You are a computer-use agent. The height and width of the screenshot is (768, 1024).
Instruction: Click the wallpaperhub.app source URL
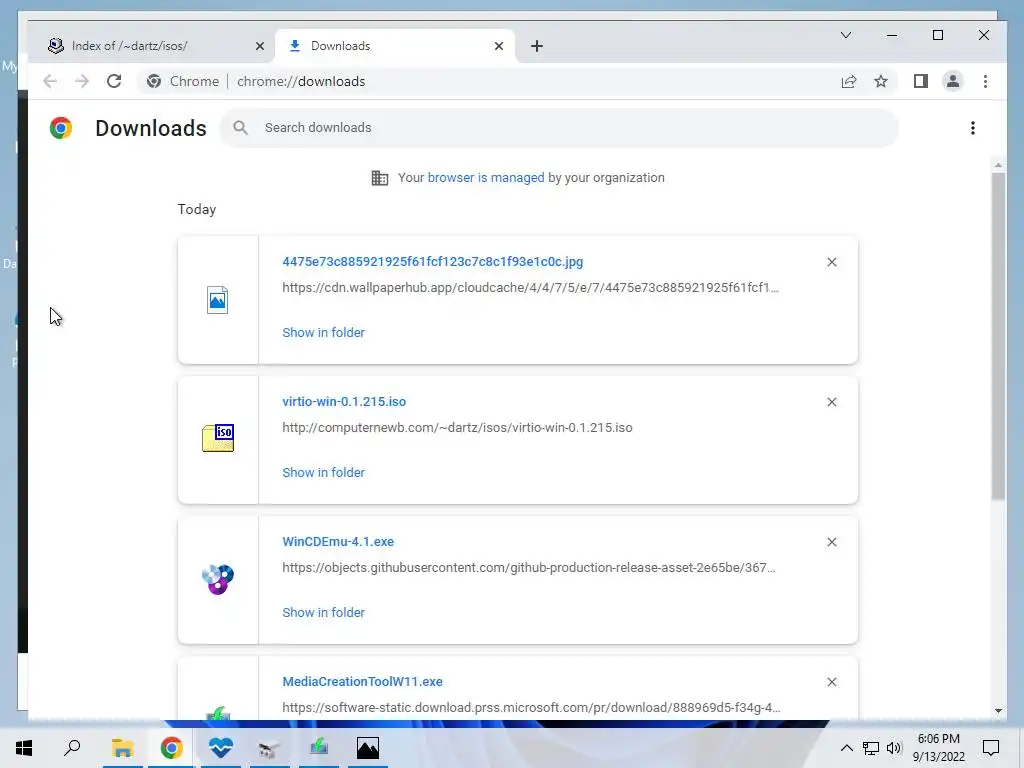tap(530, 287)
